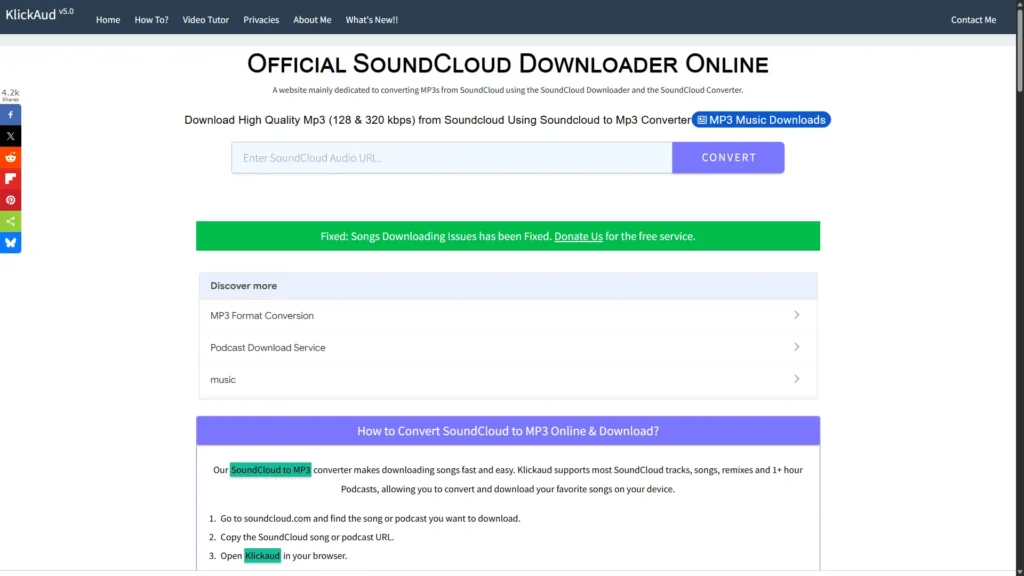Open Video Tutor menu item
1024x576 pixels.
click(206, 20)
